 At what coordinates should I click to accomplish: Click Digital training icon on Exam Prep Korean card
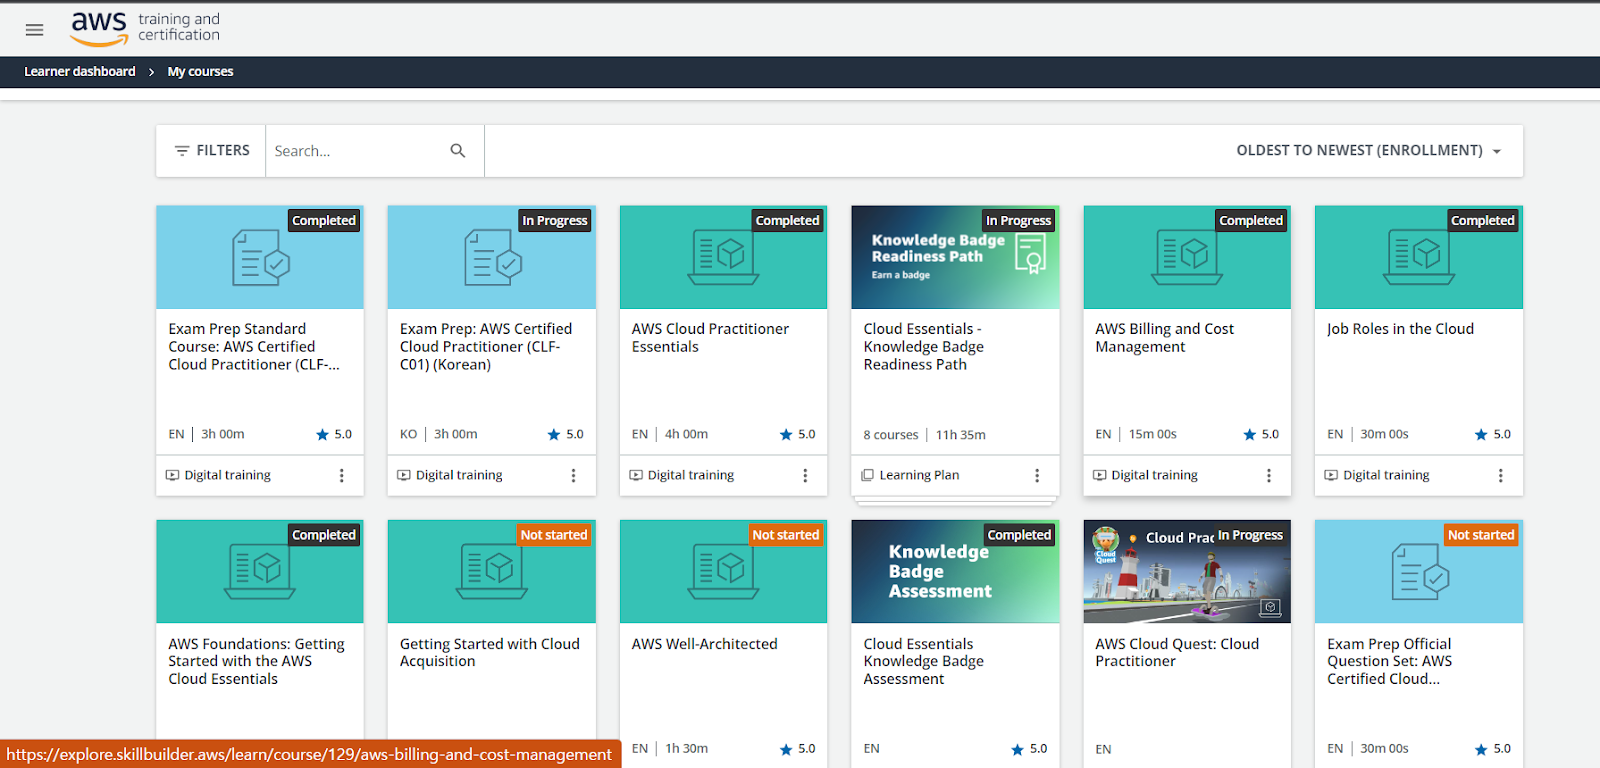(x=404, y=476)
